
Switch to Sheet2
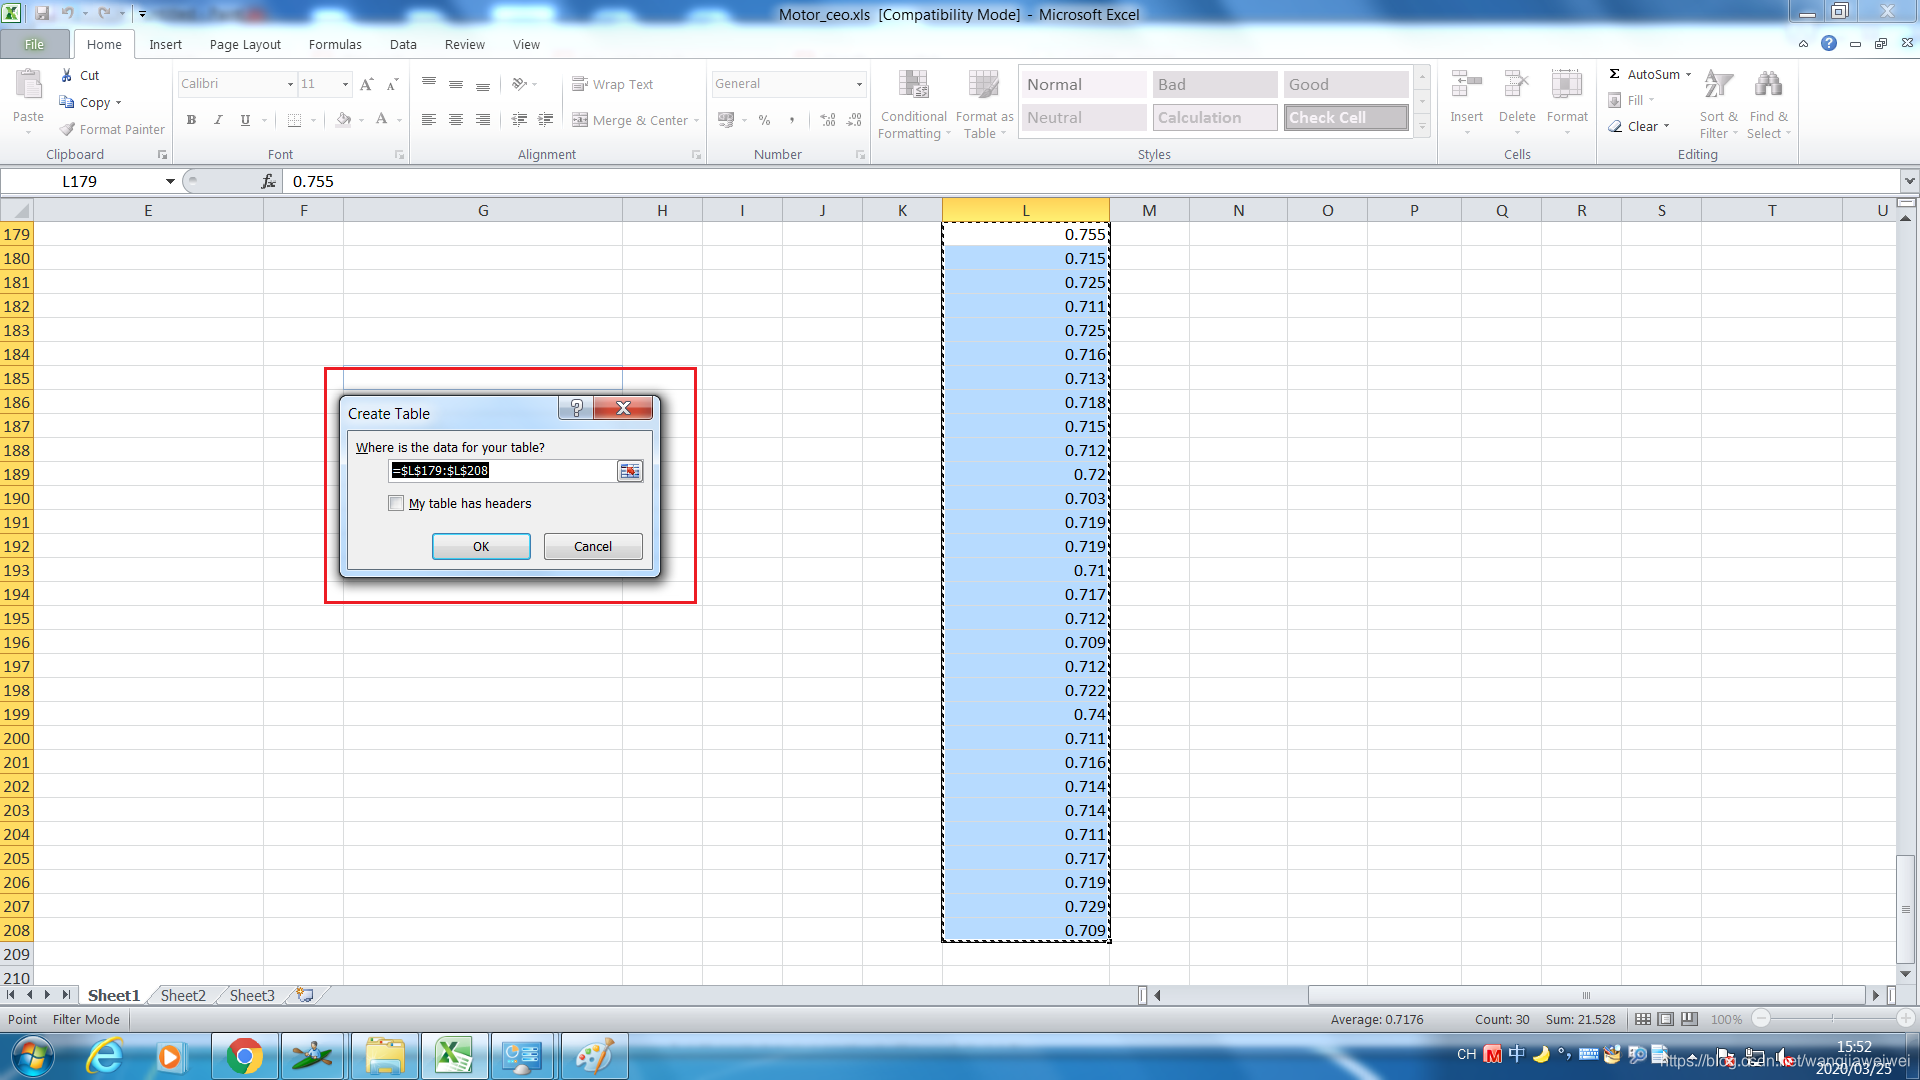click(182, 995)
